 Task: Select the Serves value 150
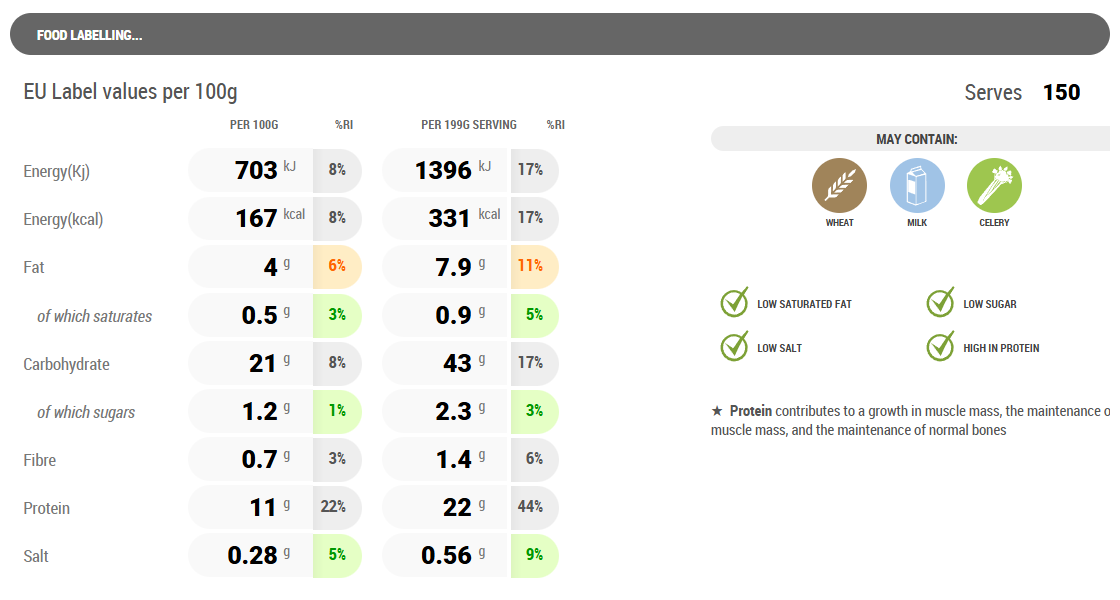(1061, 93)
